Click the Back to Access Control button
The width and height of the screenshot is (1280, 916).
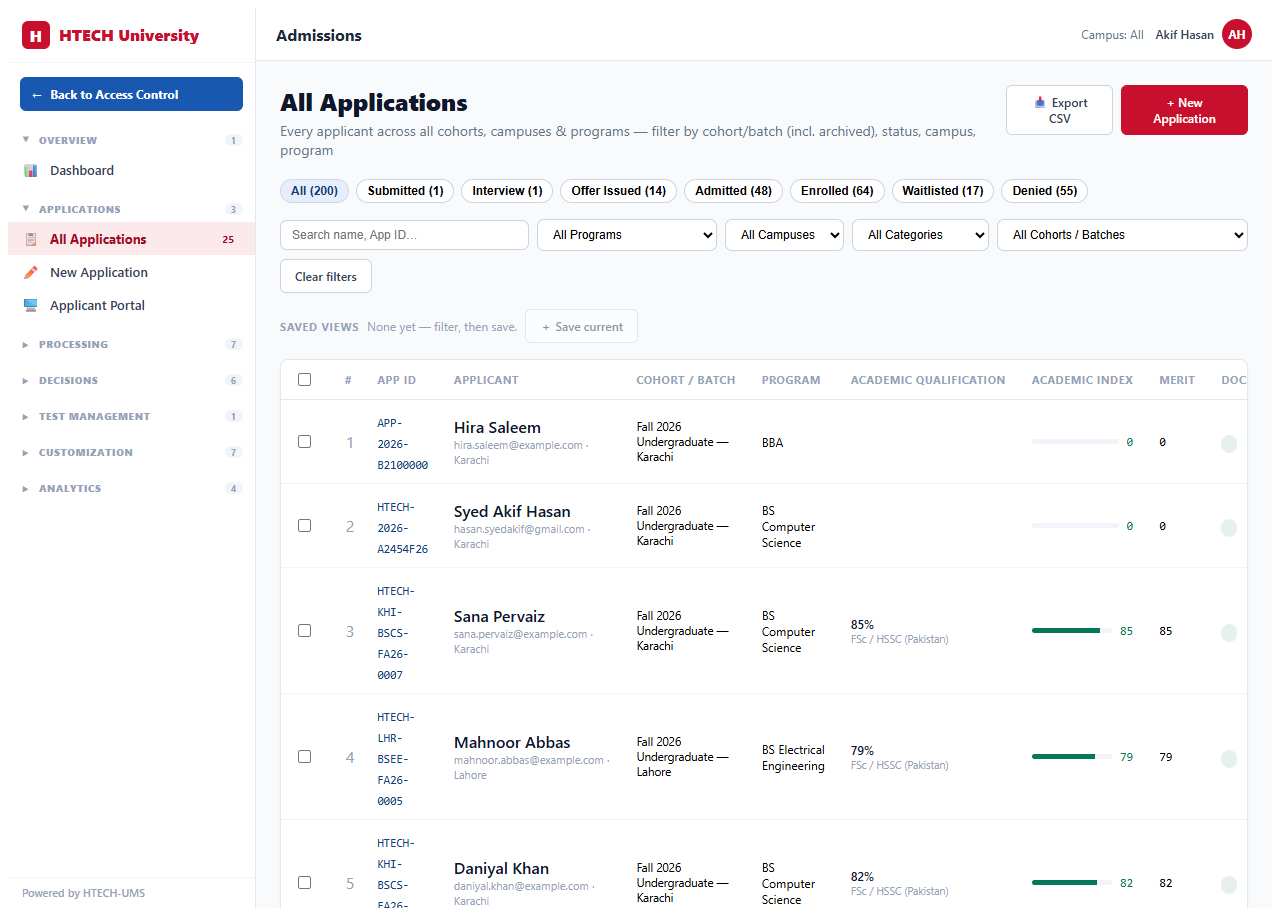coord(131,94)
